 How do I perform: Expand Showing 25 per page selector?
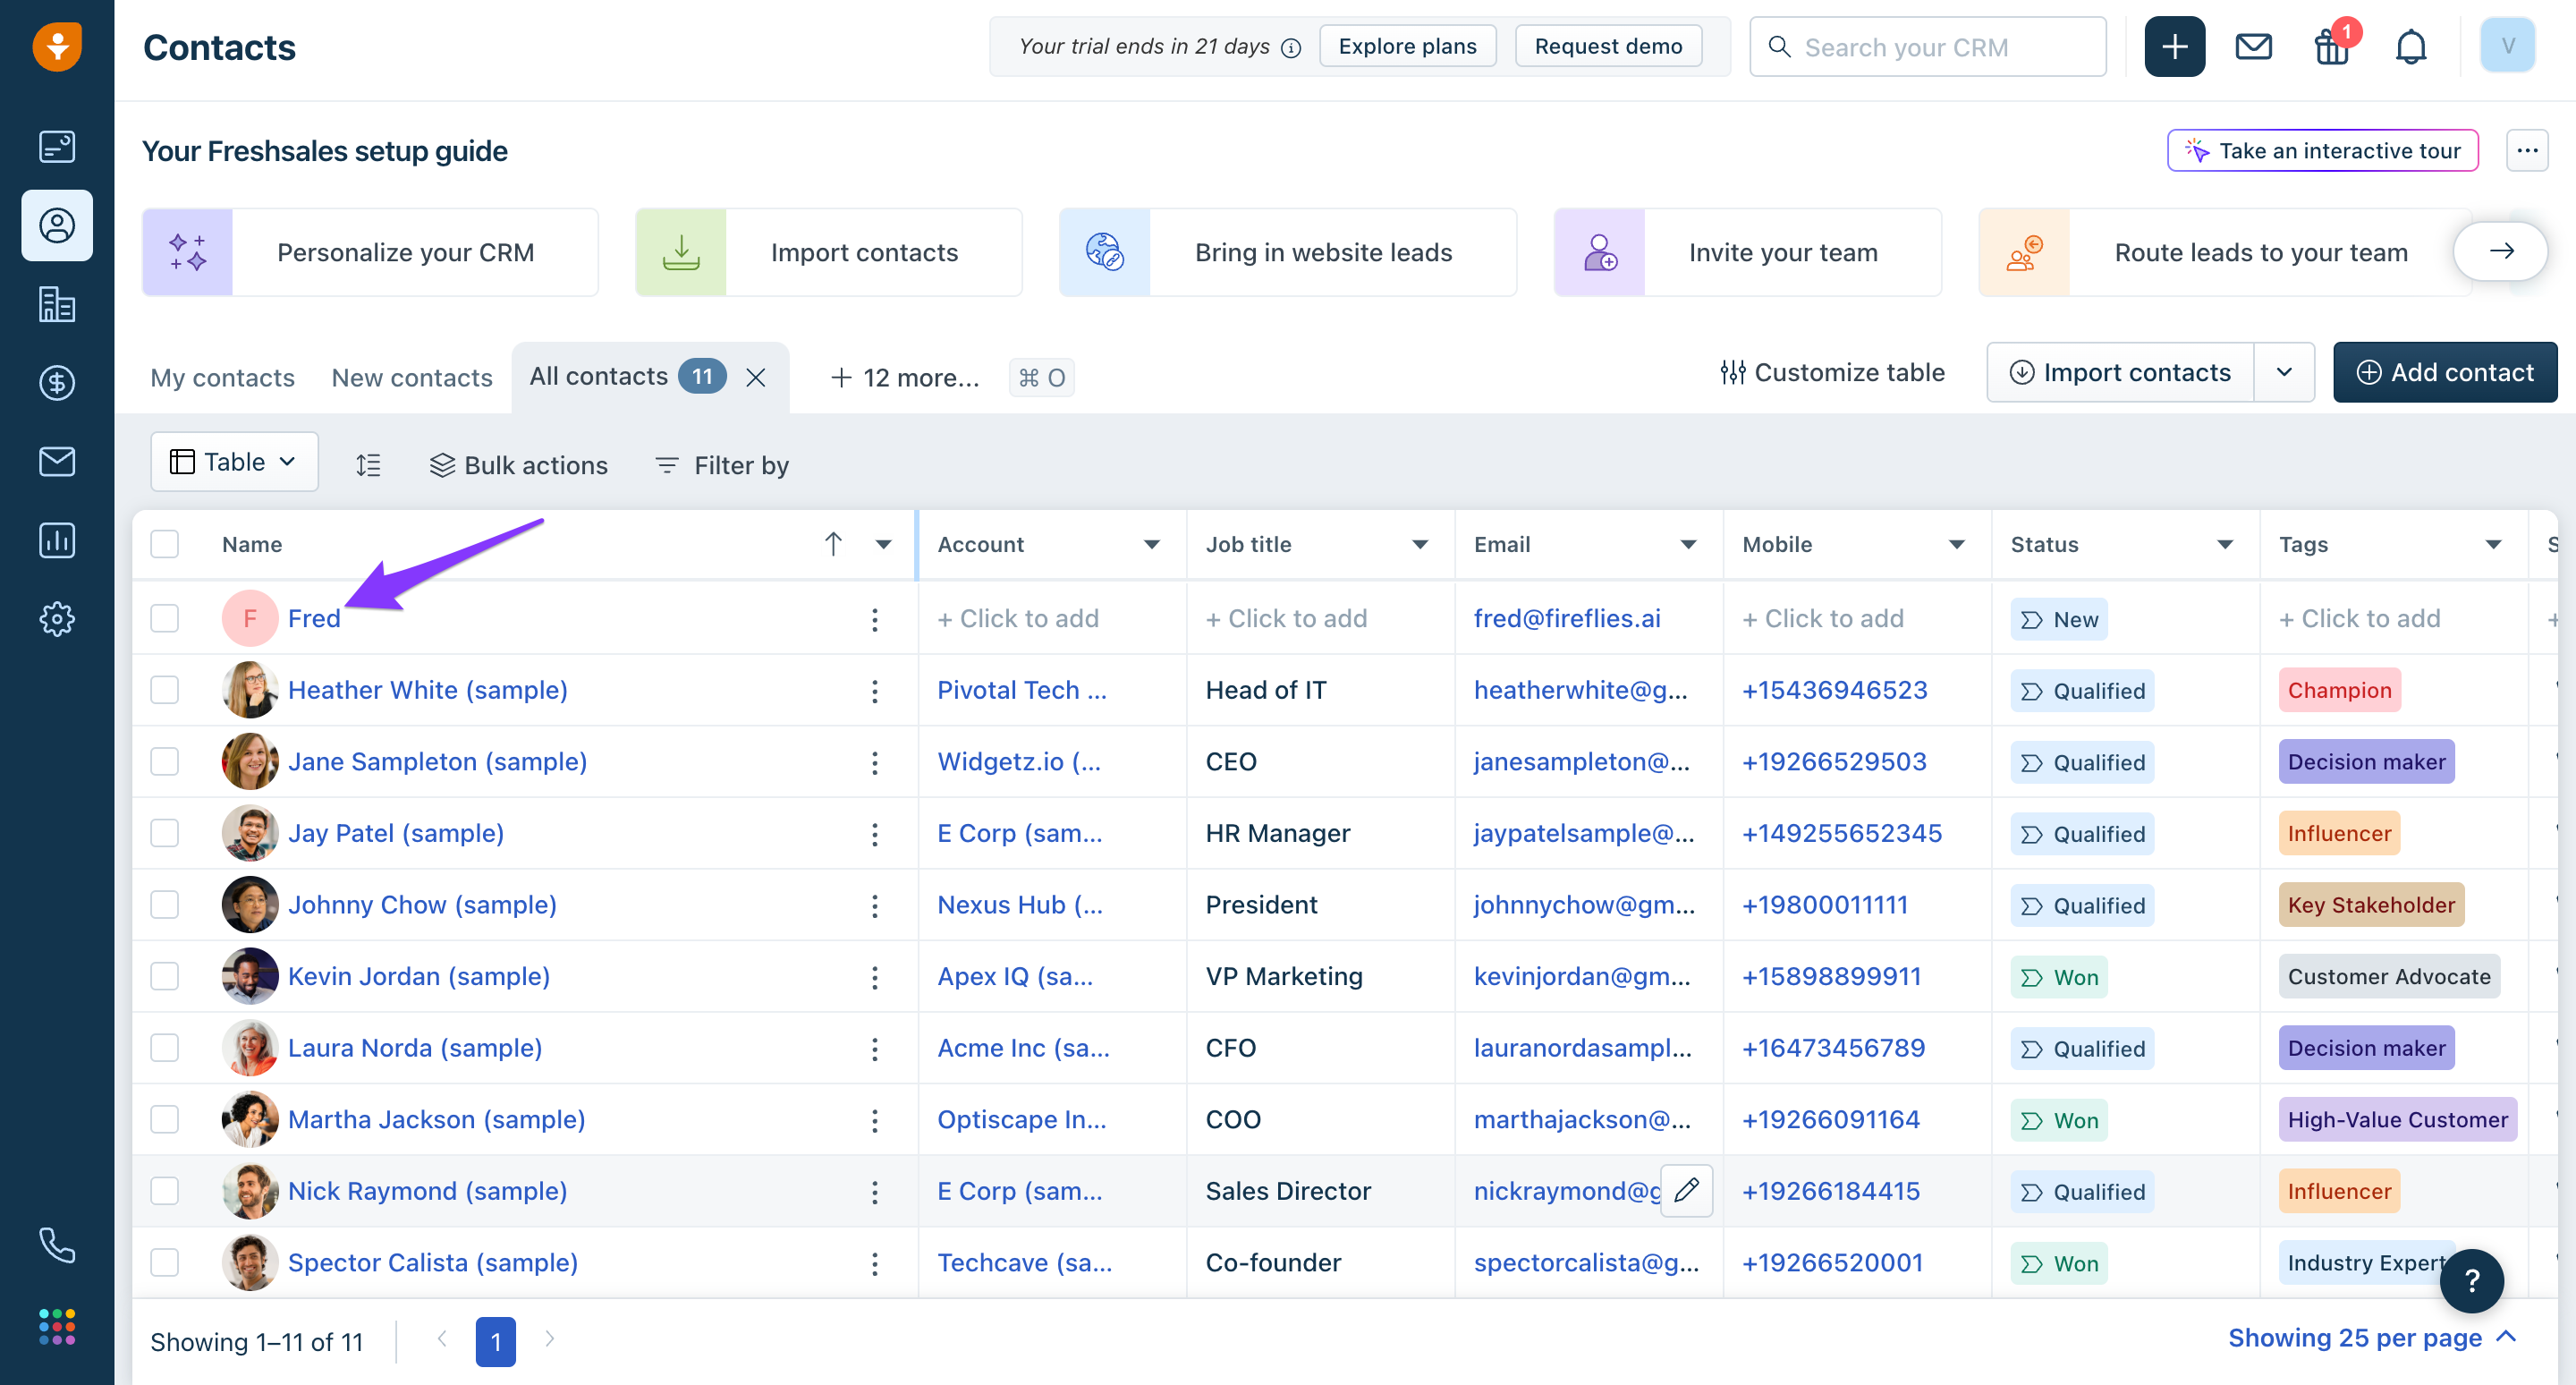[2371, 1338]
